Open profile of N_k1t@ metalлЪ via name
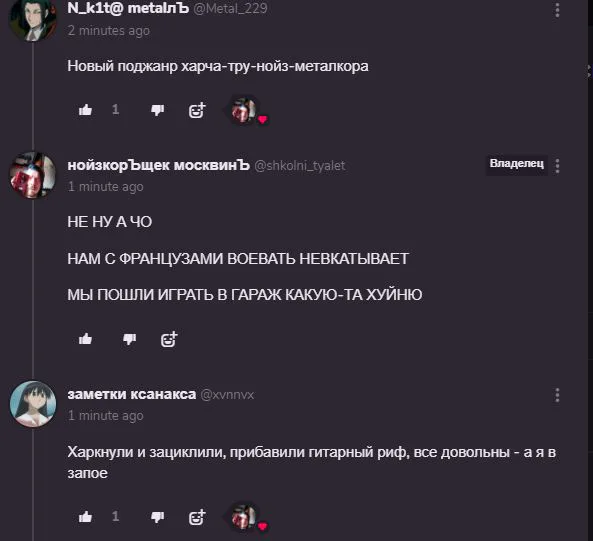Viewport: 593px width, 541px height. [x=128, y=8]
